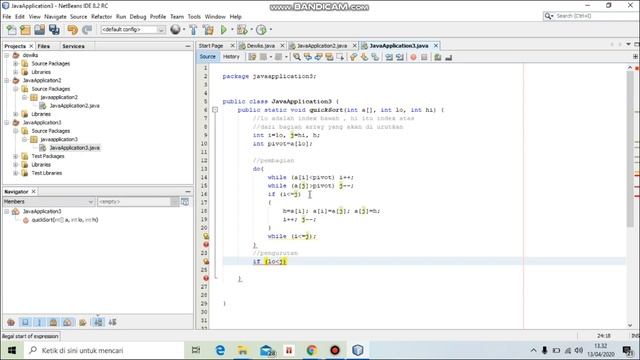Toggle Show Fields filter in Navigator
640x360 pixels.
[25, 322]
